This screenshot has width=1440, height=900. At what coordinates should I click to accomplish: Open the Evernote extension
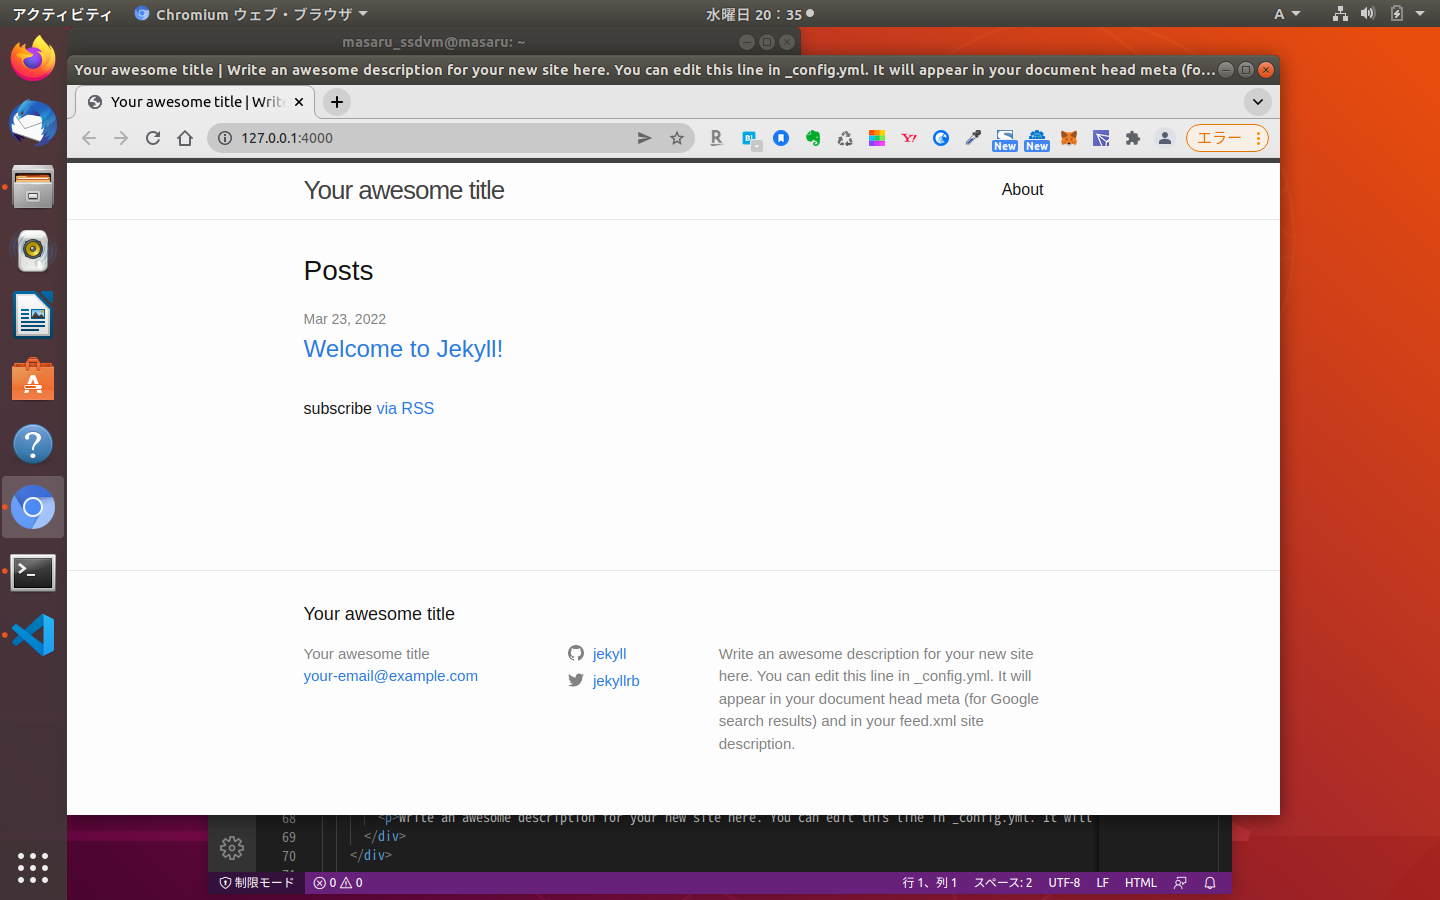[812, 138]
